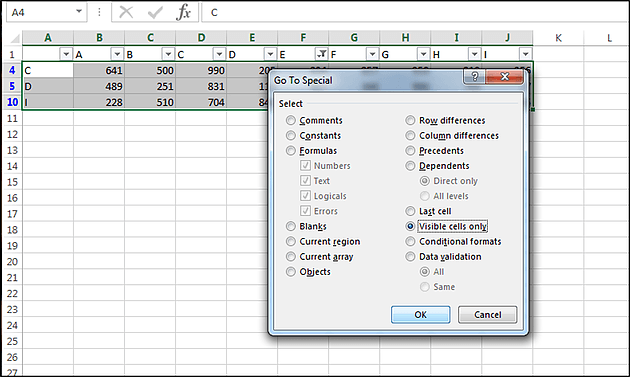The image size is (630, 377).
Task: Open filter dropdown for header H
Action: point(475,54)
